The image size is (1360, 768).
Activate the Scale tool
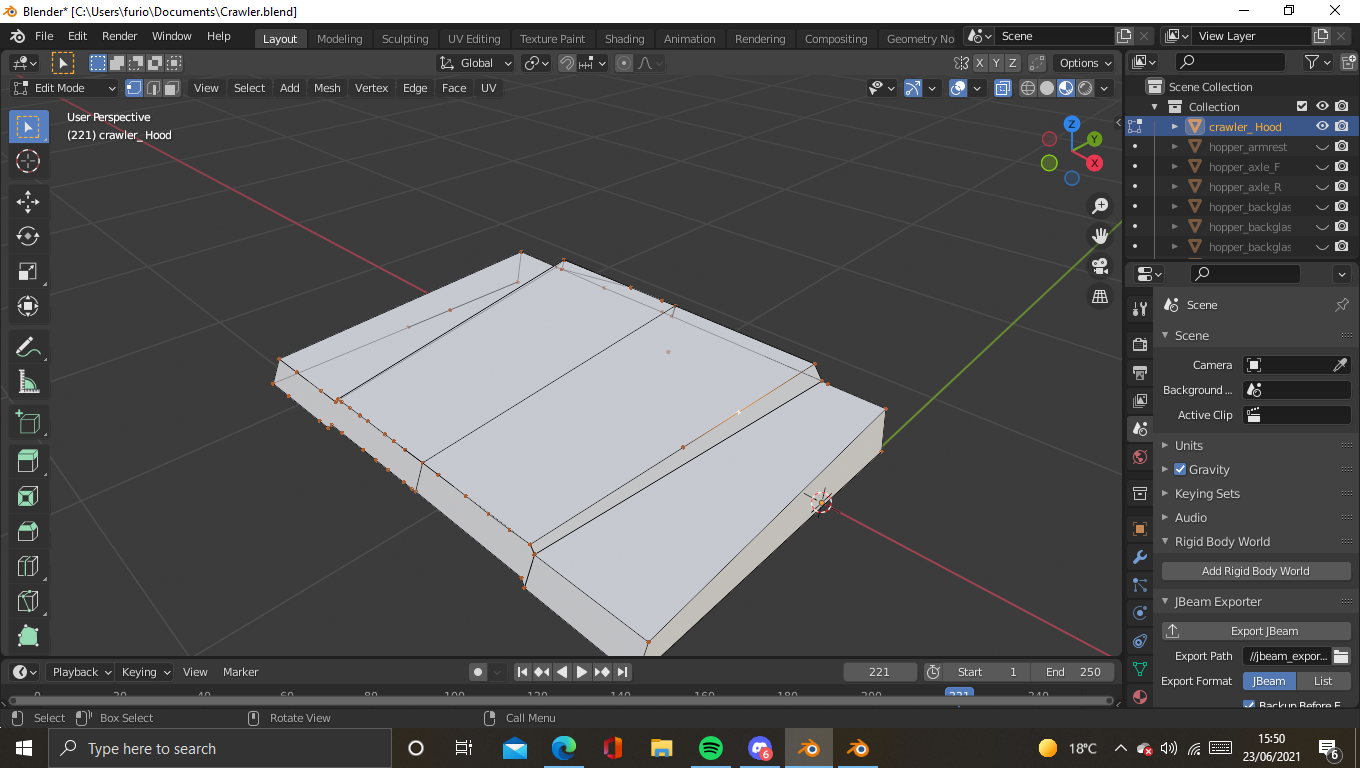tap(28, 271)
